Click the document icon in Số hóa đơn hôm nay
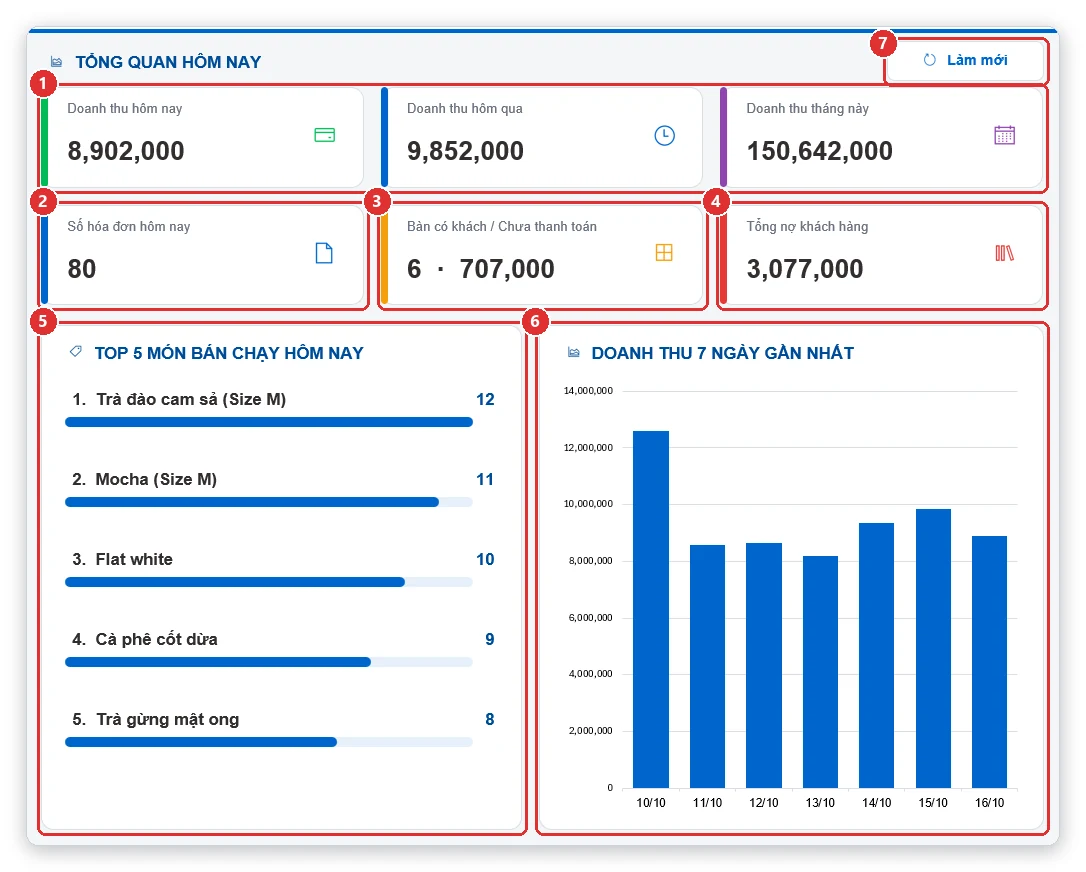 pos(324,253)
